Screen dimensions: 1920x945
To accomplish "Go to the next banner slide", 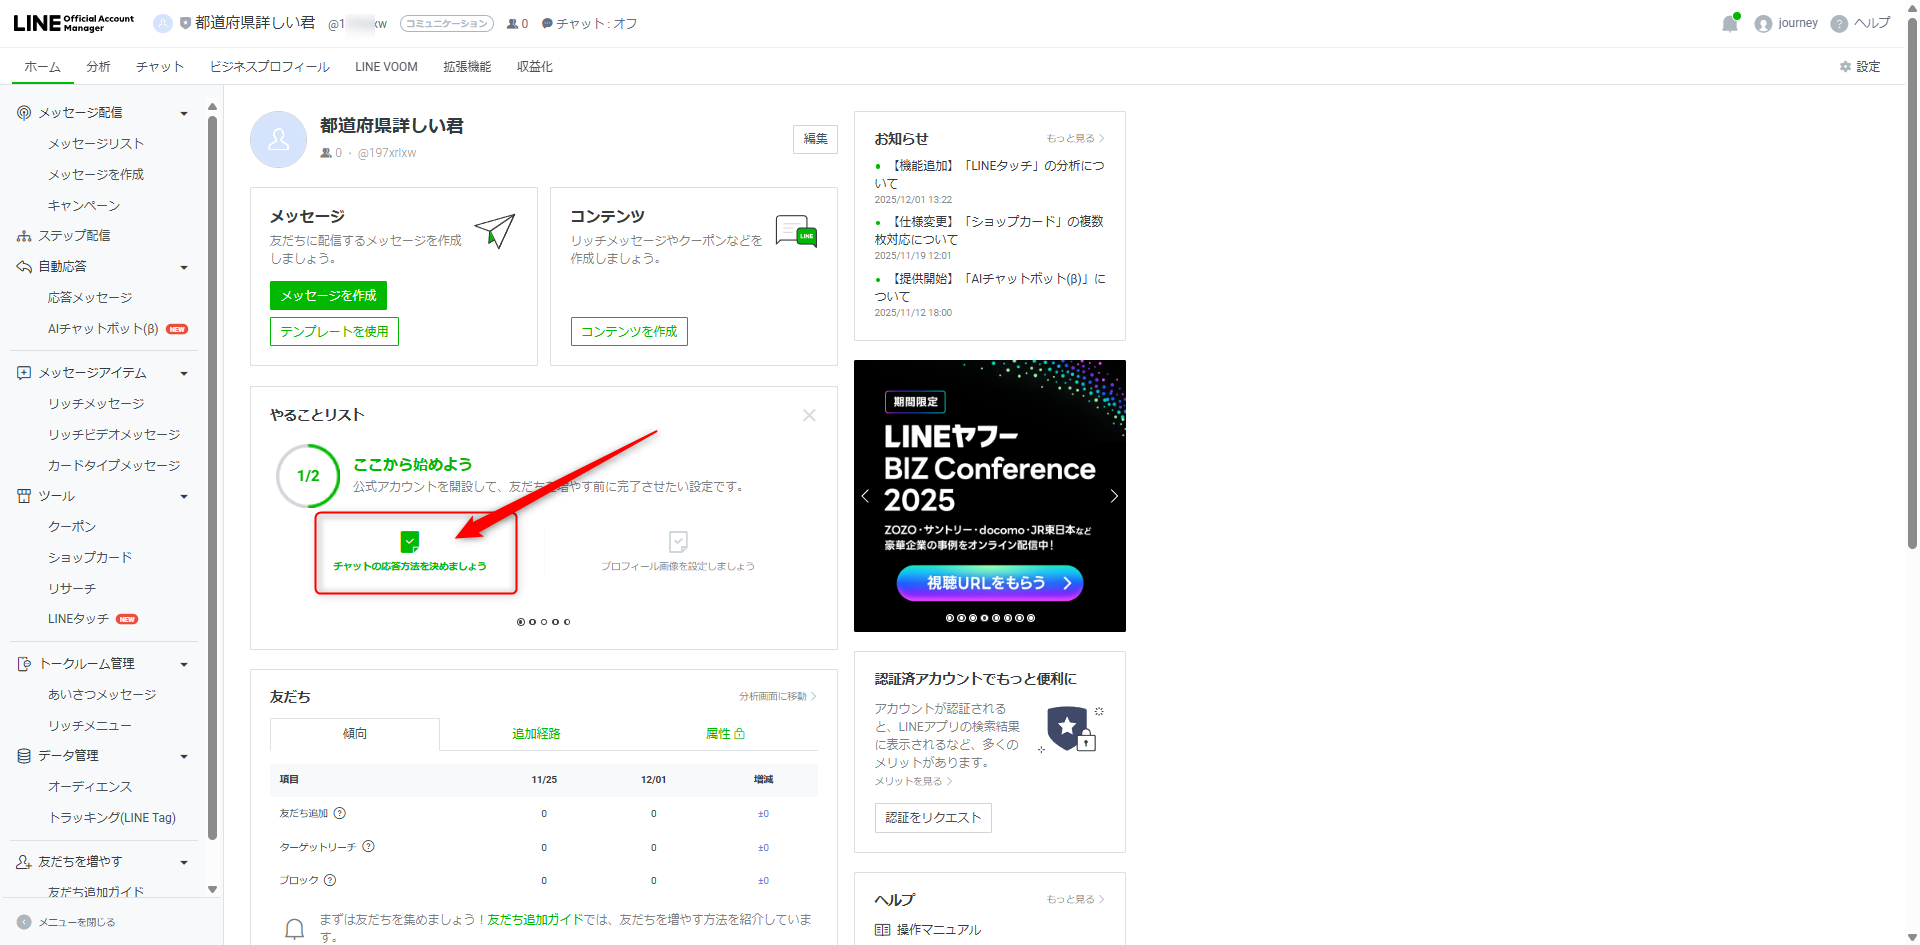I will 1114,496.
